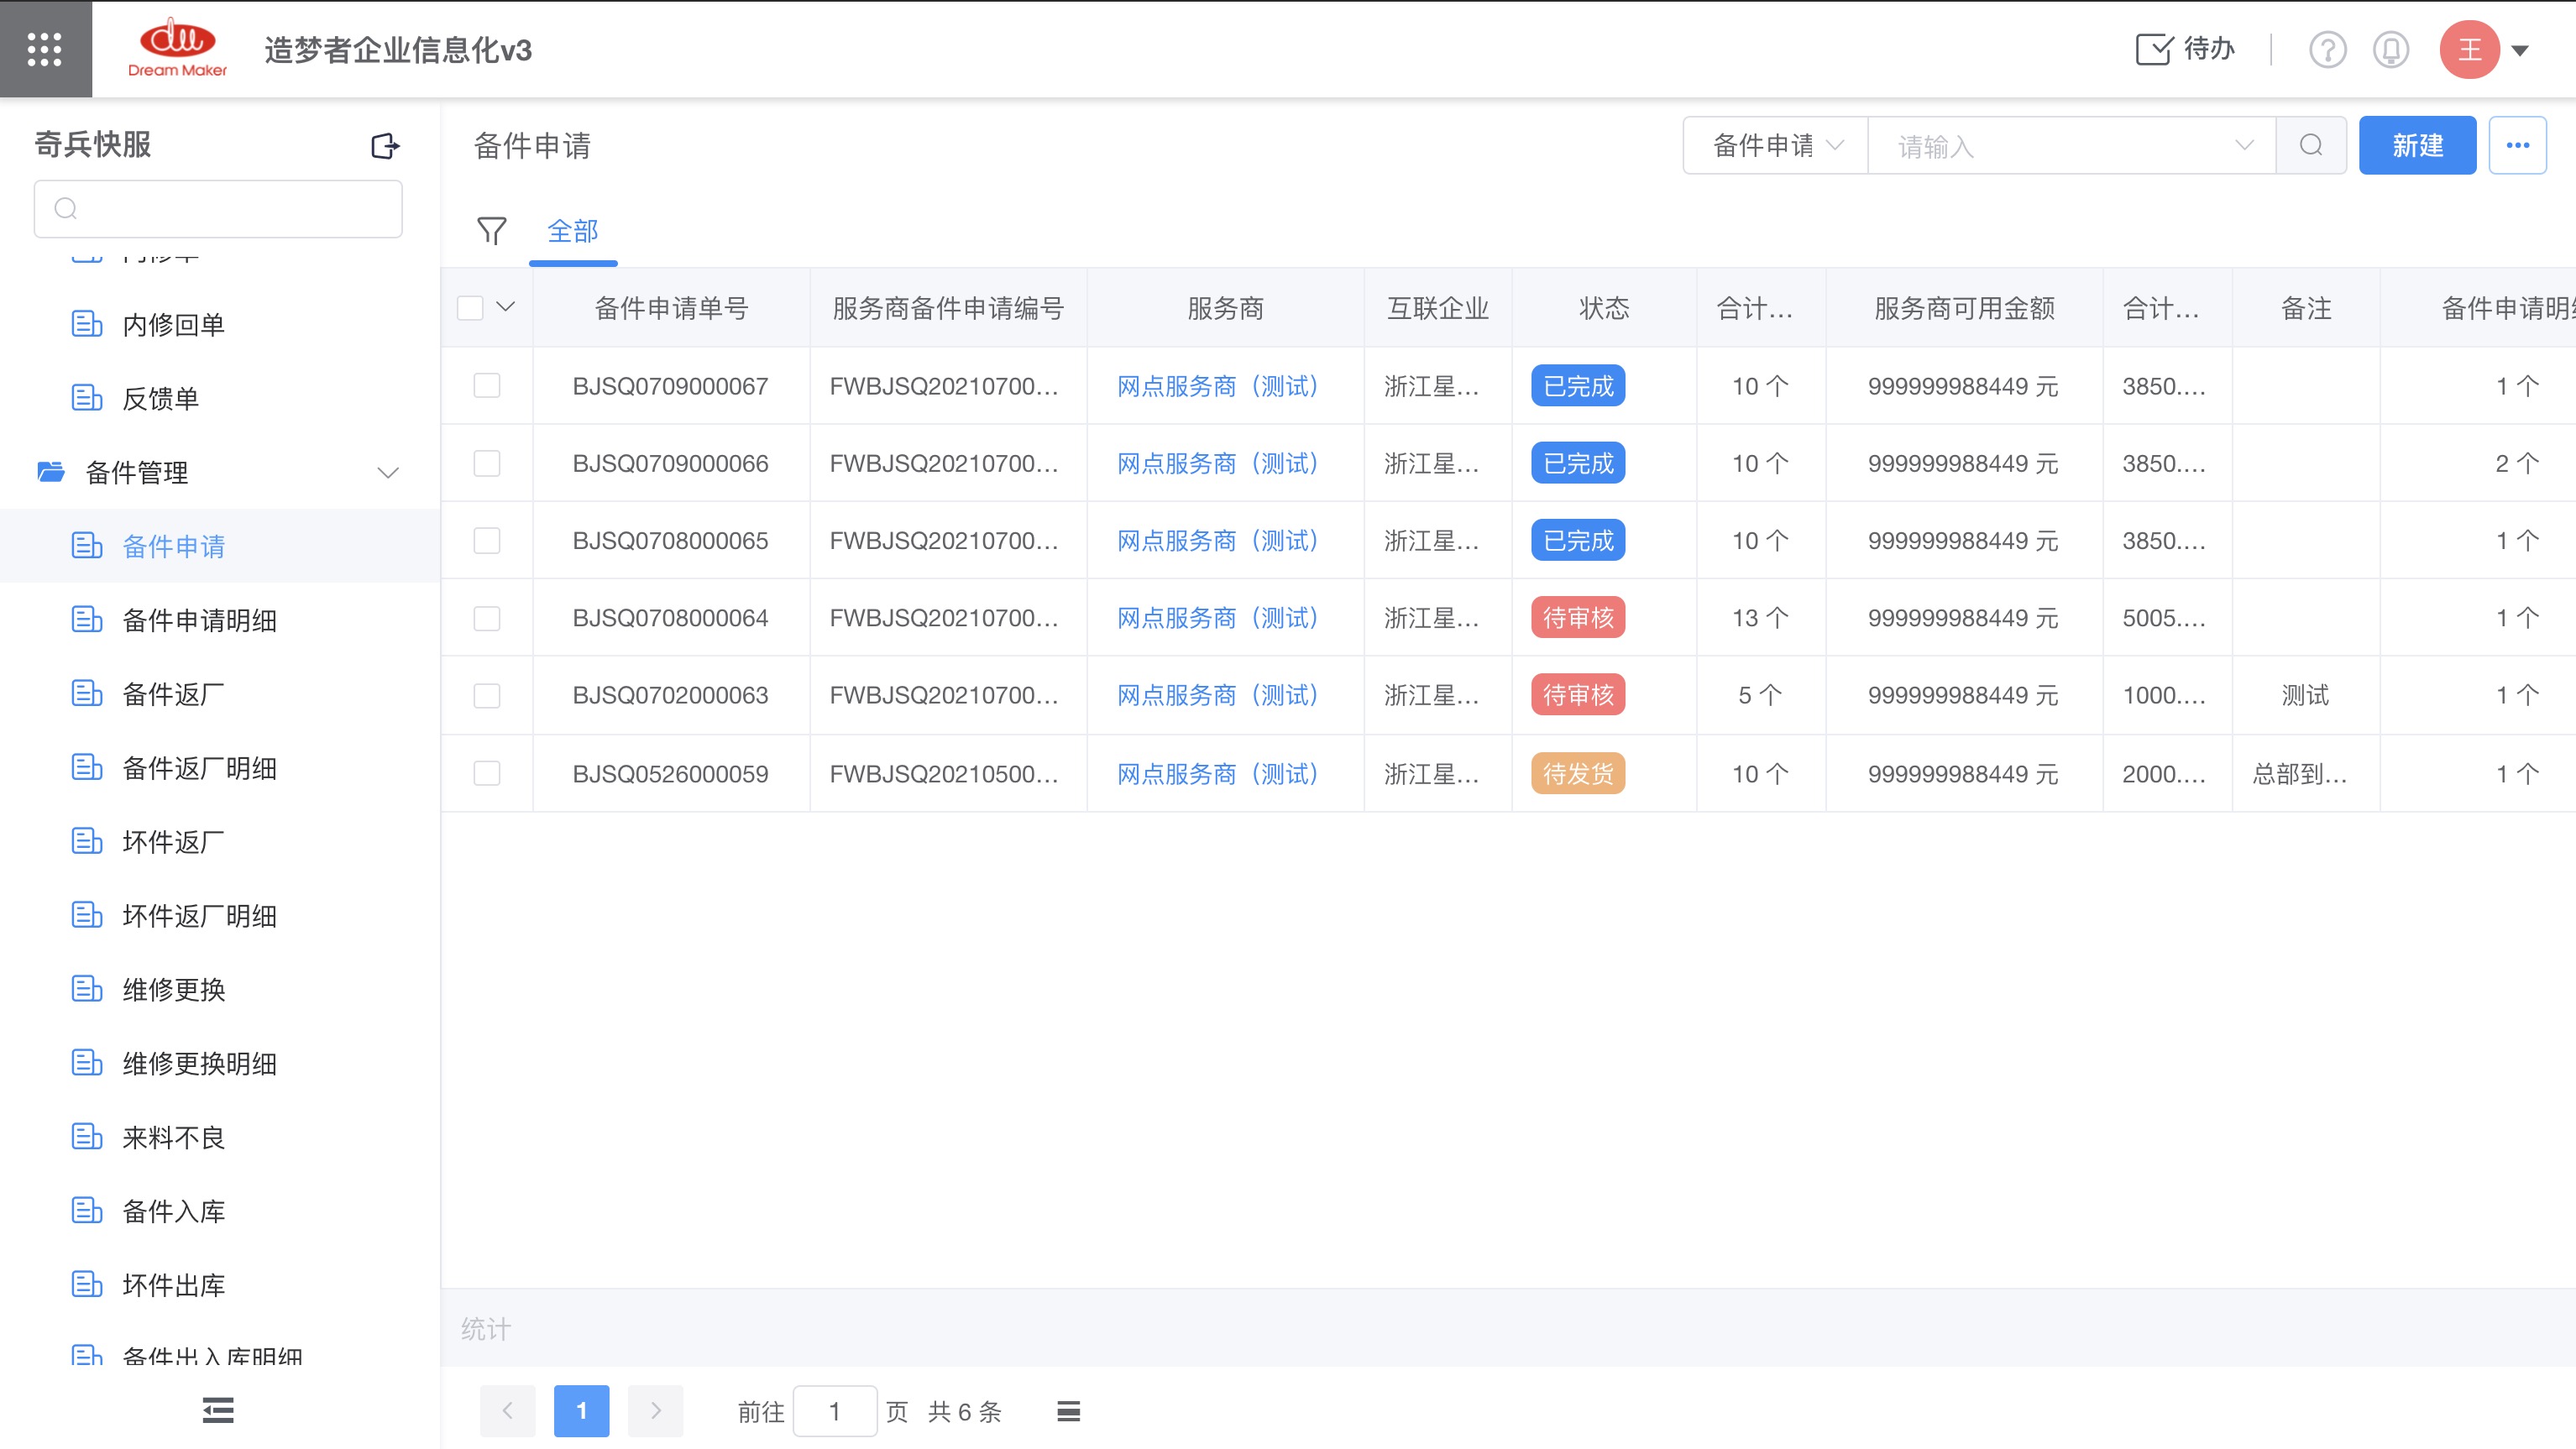Open 备件申请明细 in the sidebar
Viewport: 2576px width, 1449px height.
pos(199,620)
